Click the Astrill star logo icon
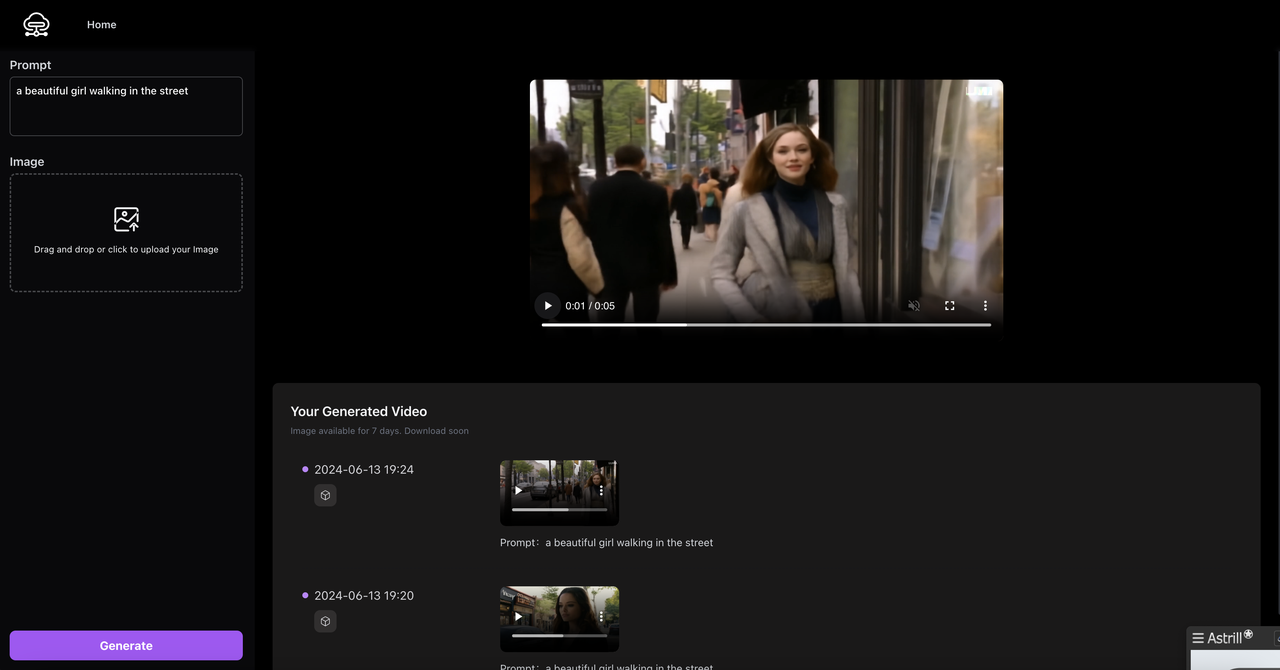1280x670 pixels. pyautogui.click(x=1248, y=634)
